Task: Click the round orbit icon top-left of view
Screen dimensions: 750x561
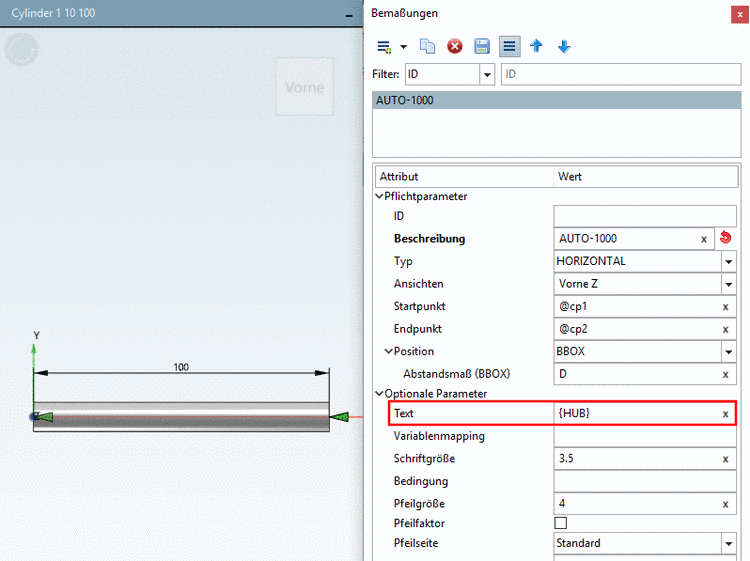Action: tap(21, 49)
